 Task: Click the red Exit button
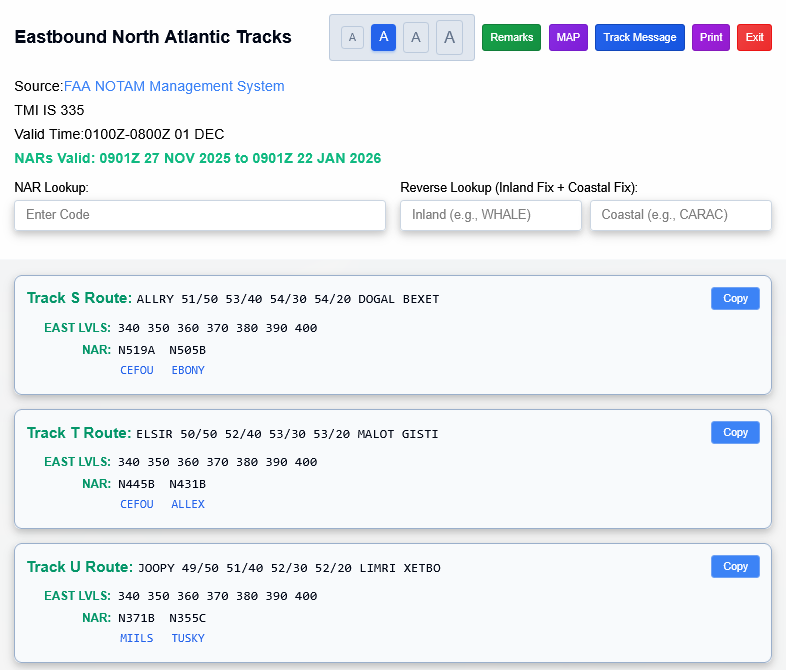coord(754,38)
